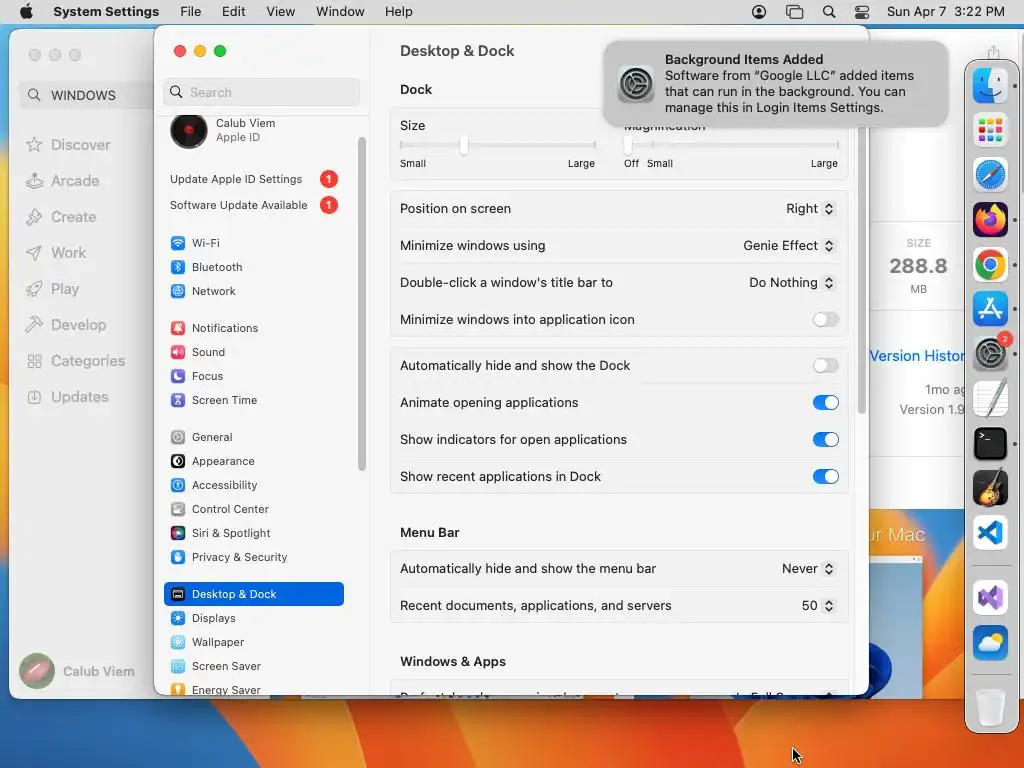
Task: Open Firefox from the Dock
Action: [x=990, y=219]
